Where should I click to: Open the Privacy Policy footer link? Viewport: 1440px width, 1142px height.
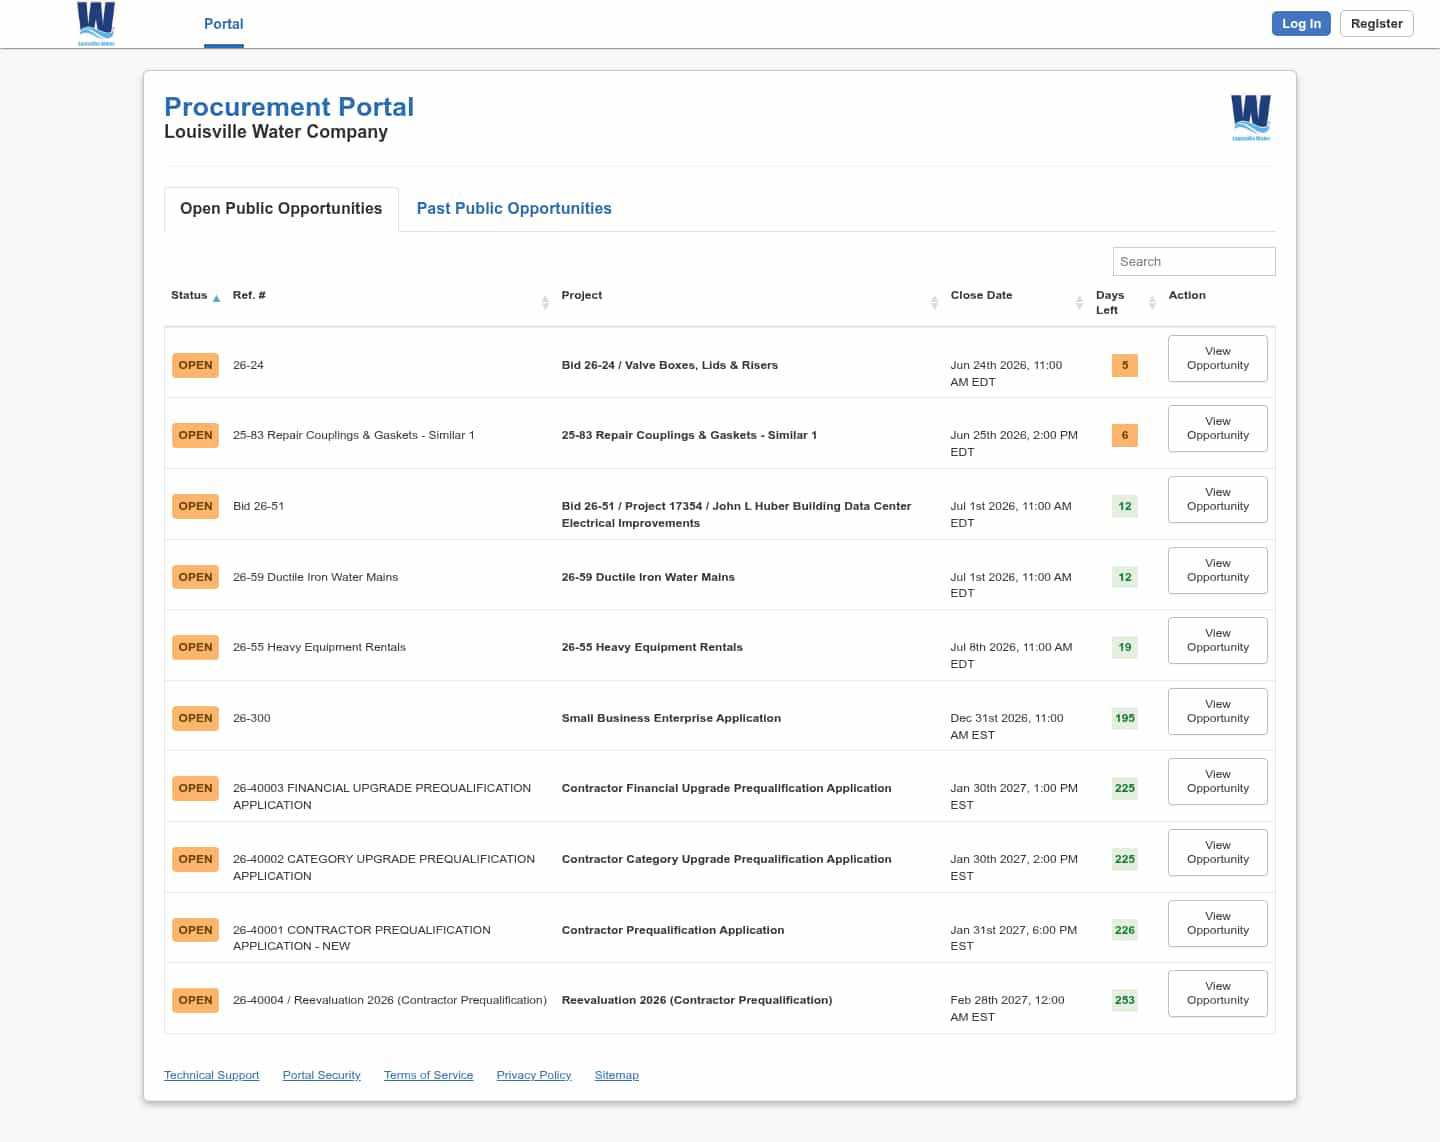534,1075
